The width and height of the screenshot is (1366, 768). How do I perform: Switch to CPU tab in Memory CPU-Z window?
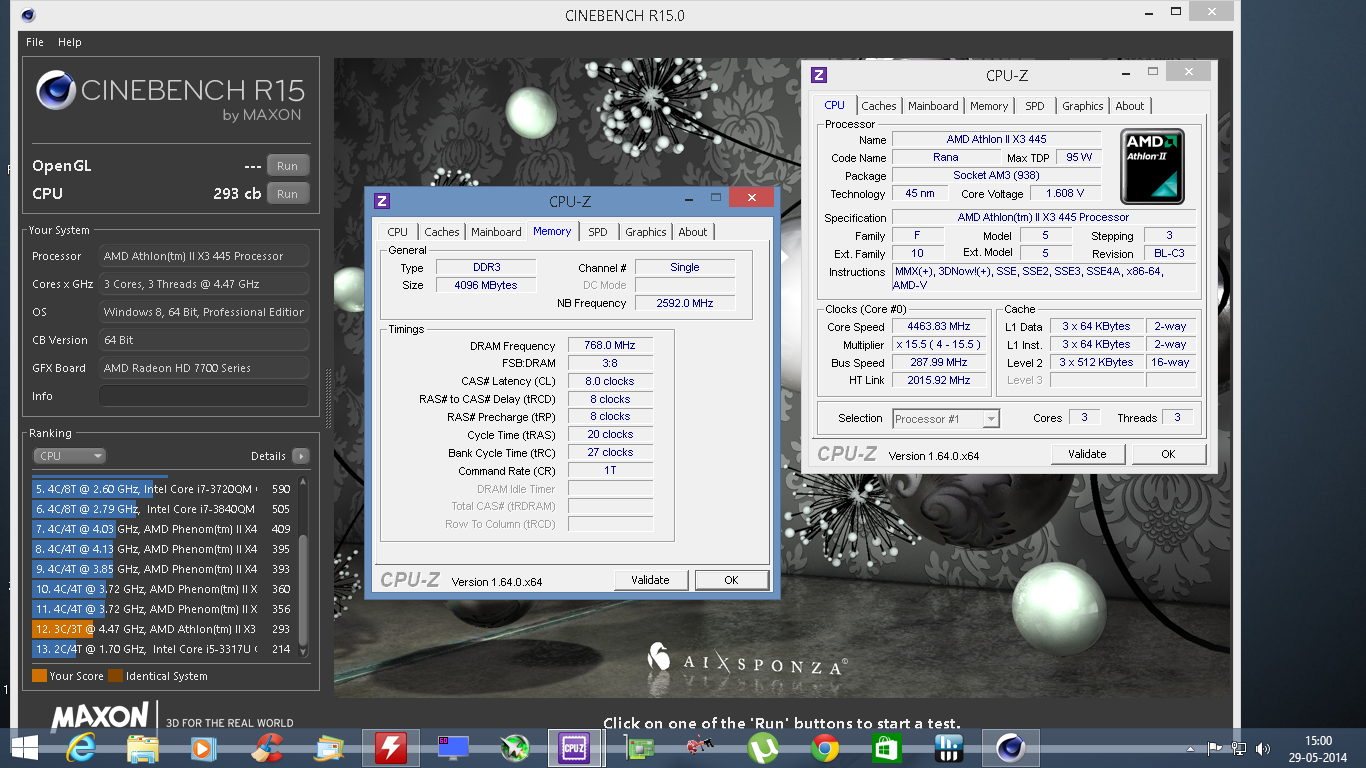[x=397, y=232]
